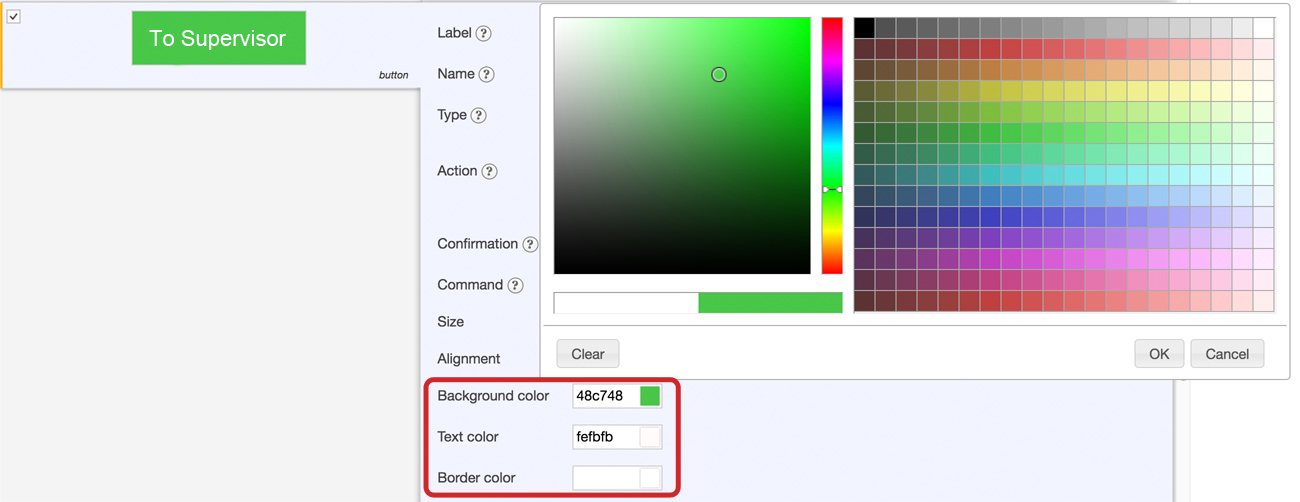The width and height of the screenshot is (1300, 502).
Task: Show help for the Confirmation field
Action: [x=530, y=244]
